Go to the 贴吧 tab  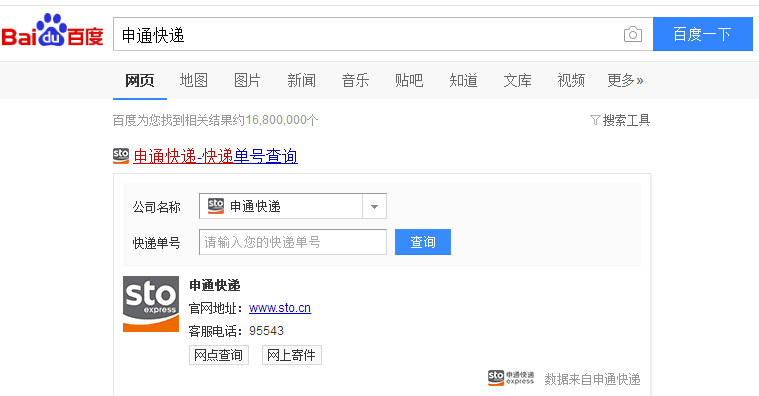pos(409,80)
